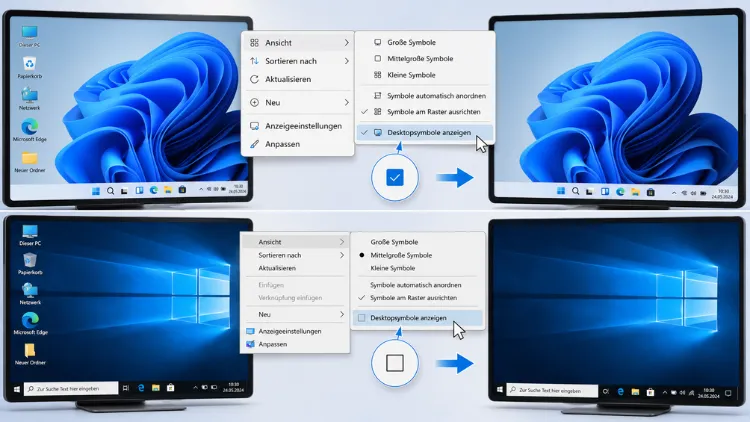Toggle Symbole am Raster ausrichten in Windows 10 submenu

pos(418,298)
